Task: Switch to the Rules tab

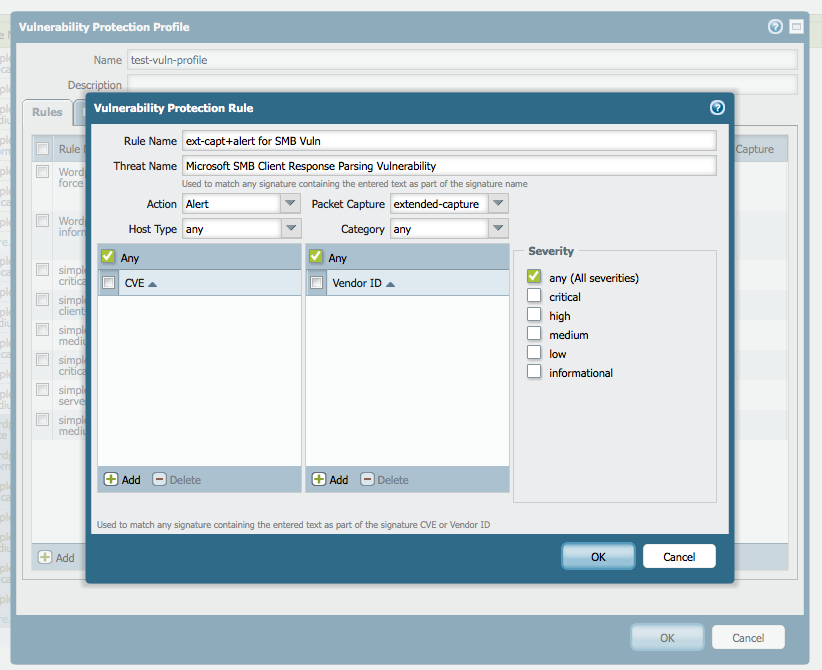Action: (x=47, y=112)
